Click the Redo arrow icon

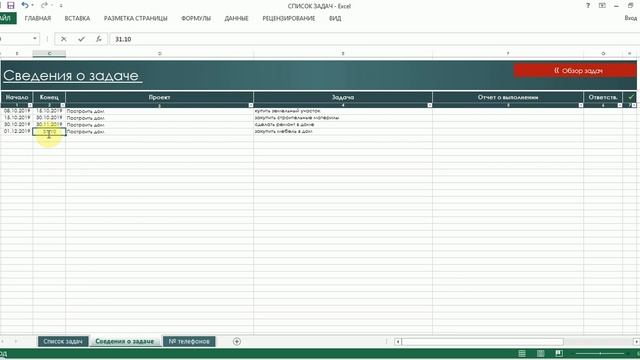pos(44,5)
